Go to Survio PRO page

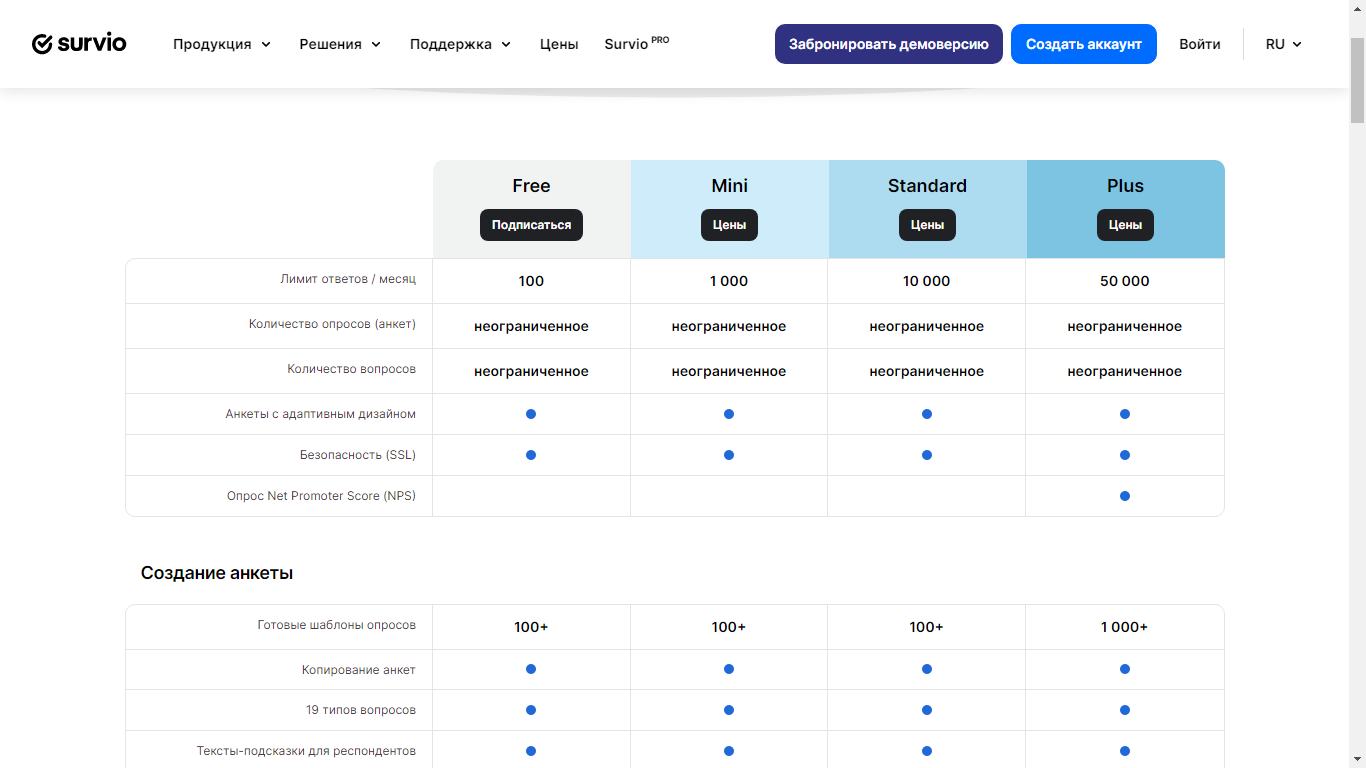pos(636,44)
